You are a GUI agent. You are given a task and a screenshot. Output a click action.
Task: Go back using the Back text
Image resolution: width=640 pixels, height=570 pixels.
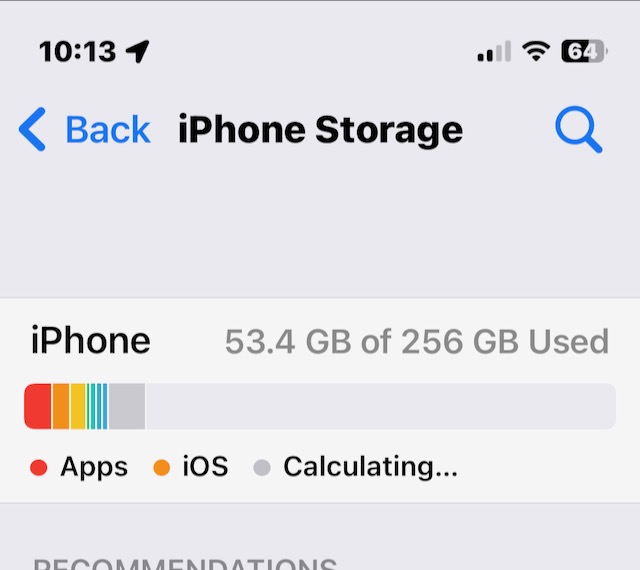click(x=108, y=130)
